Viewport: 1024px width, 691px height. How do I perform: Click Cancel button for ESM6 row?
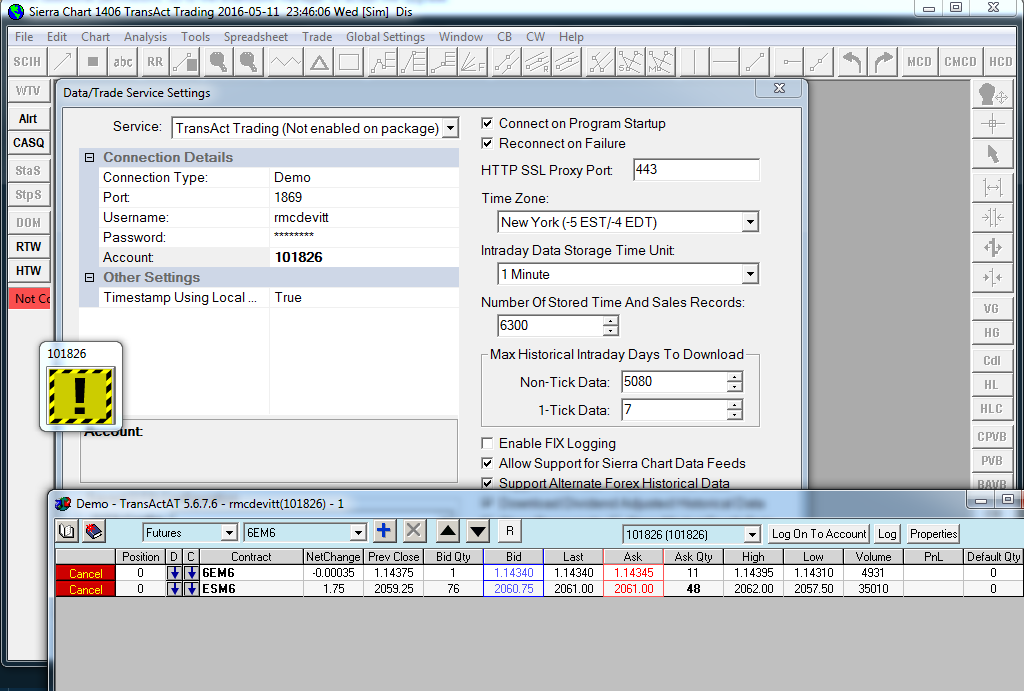(86, 589)
